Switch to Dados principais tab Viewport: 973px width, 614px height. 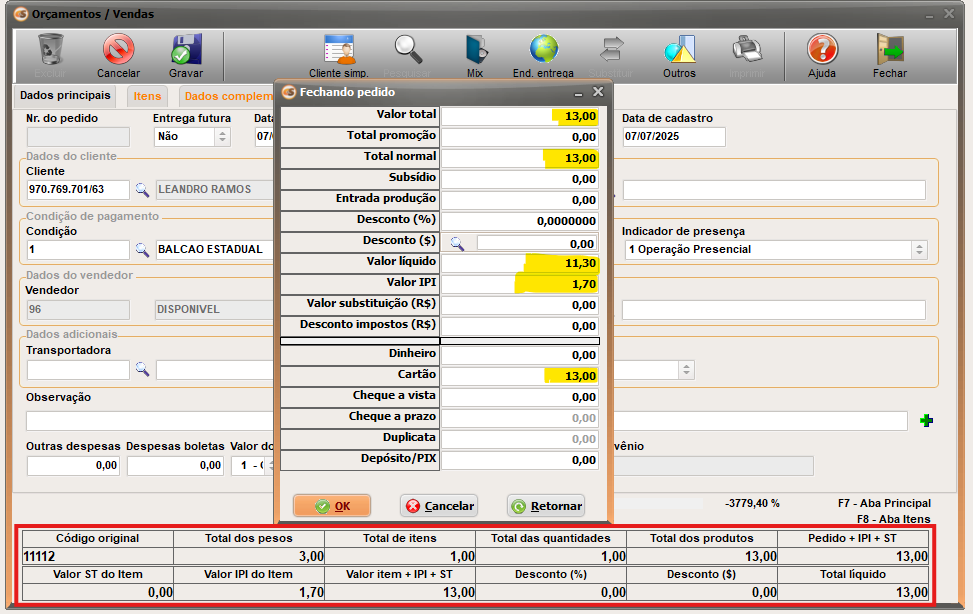tap(65, 96)
